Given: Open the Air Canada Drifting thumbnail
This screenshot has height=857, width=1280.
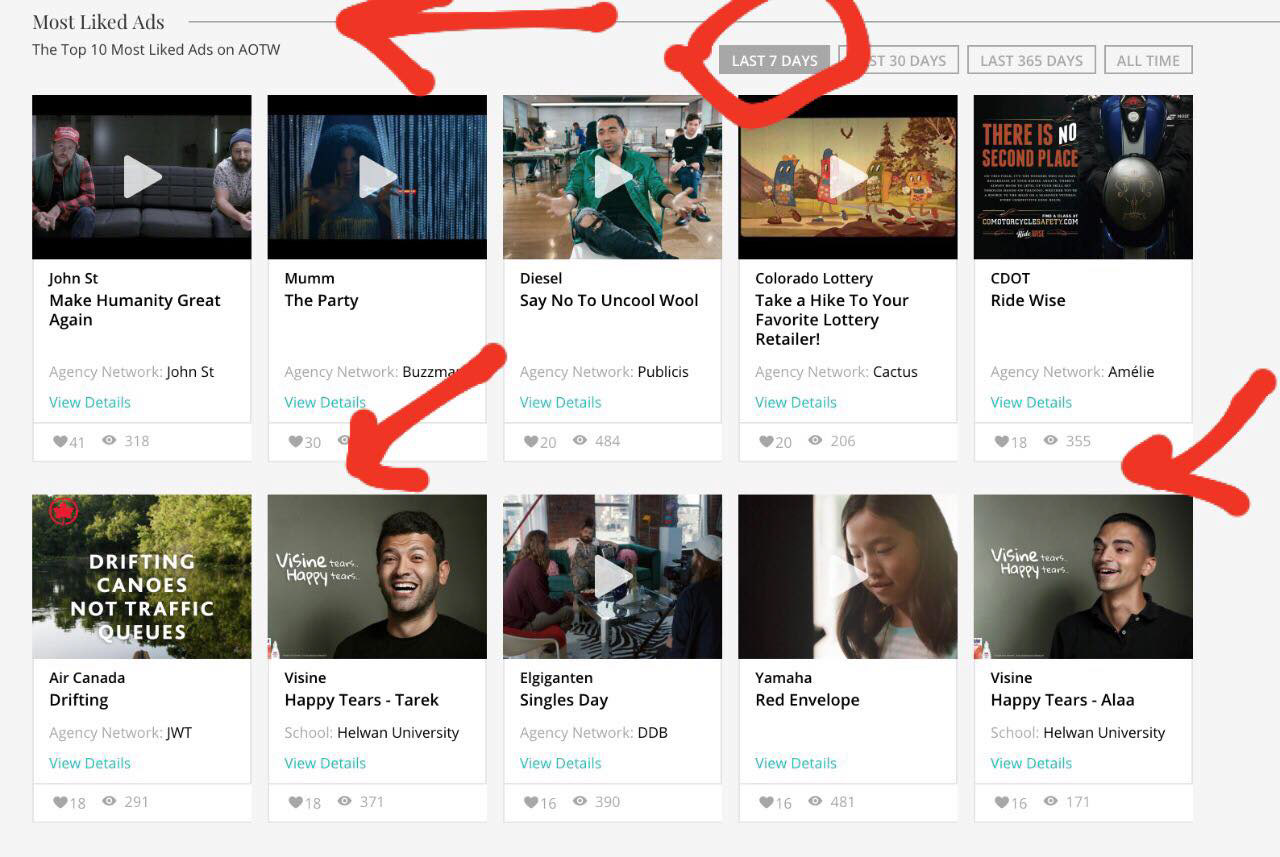Looking at the screenshot, I should (142, 576).
